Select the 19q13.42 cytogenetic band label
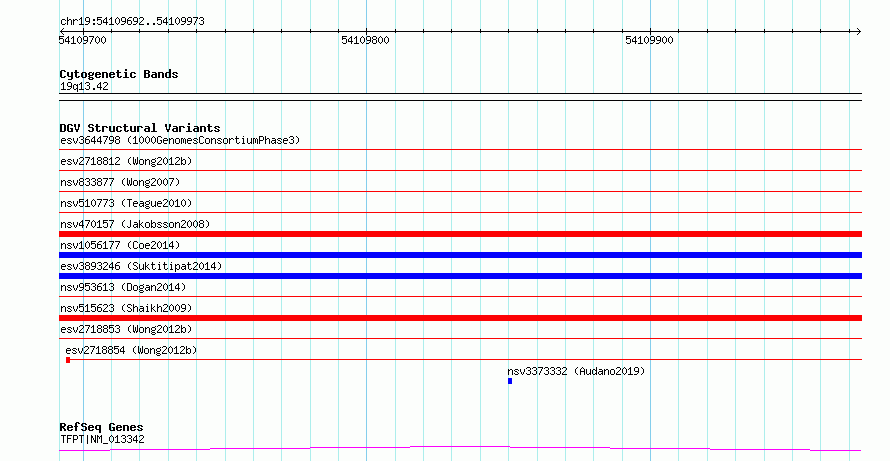 [84, 86]
